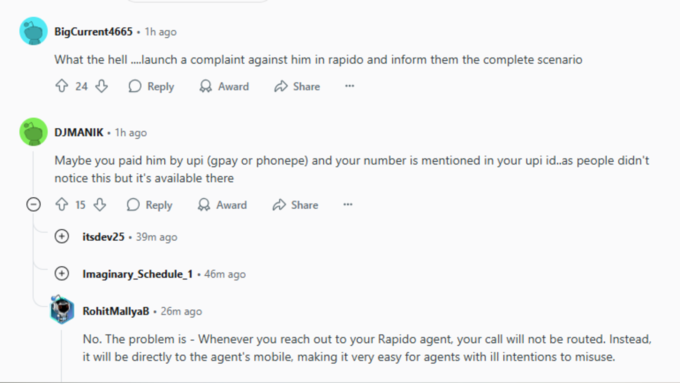The height and width of the screenshot is (383, 680).
Task: Click BigCurrent4665's teal avatar
Action: (33, 31)
